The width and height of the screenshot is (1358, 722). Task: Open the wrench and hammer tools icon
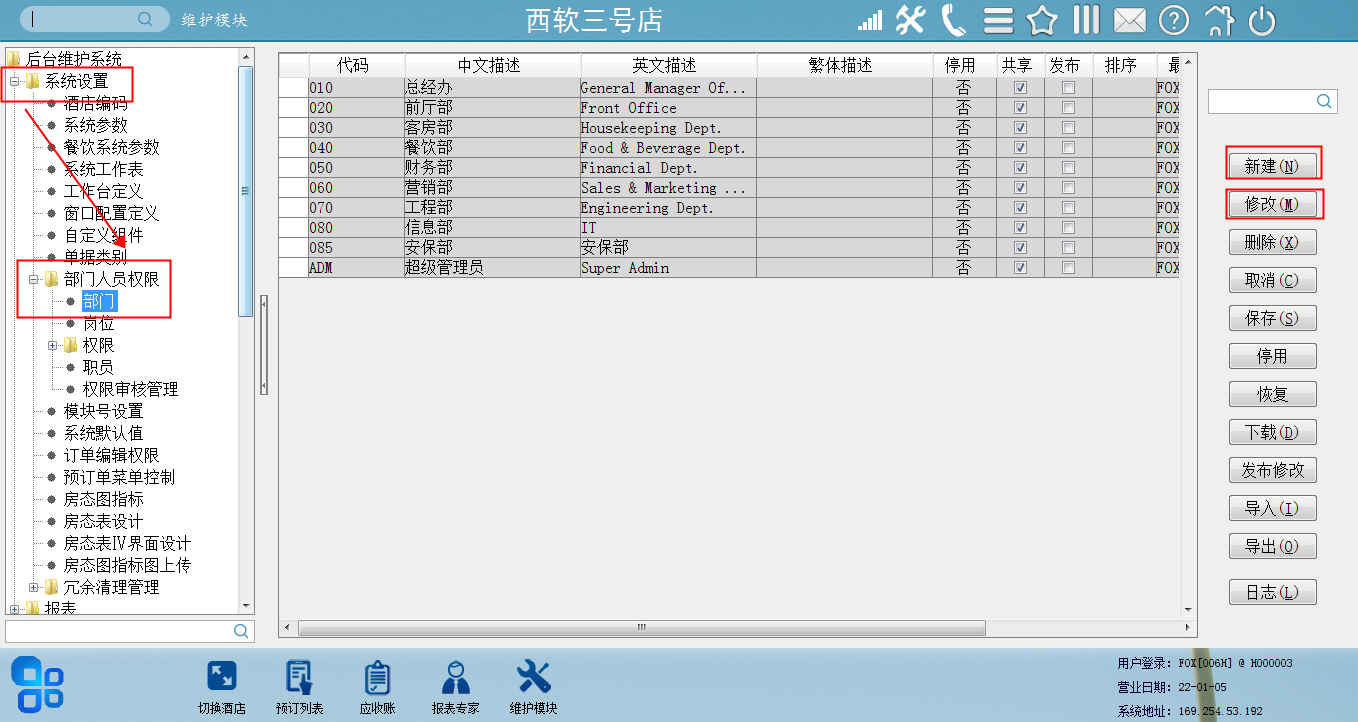click(910, 20)
